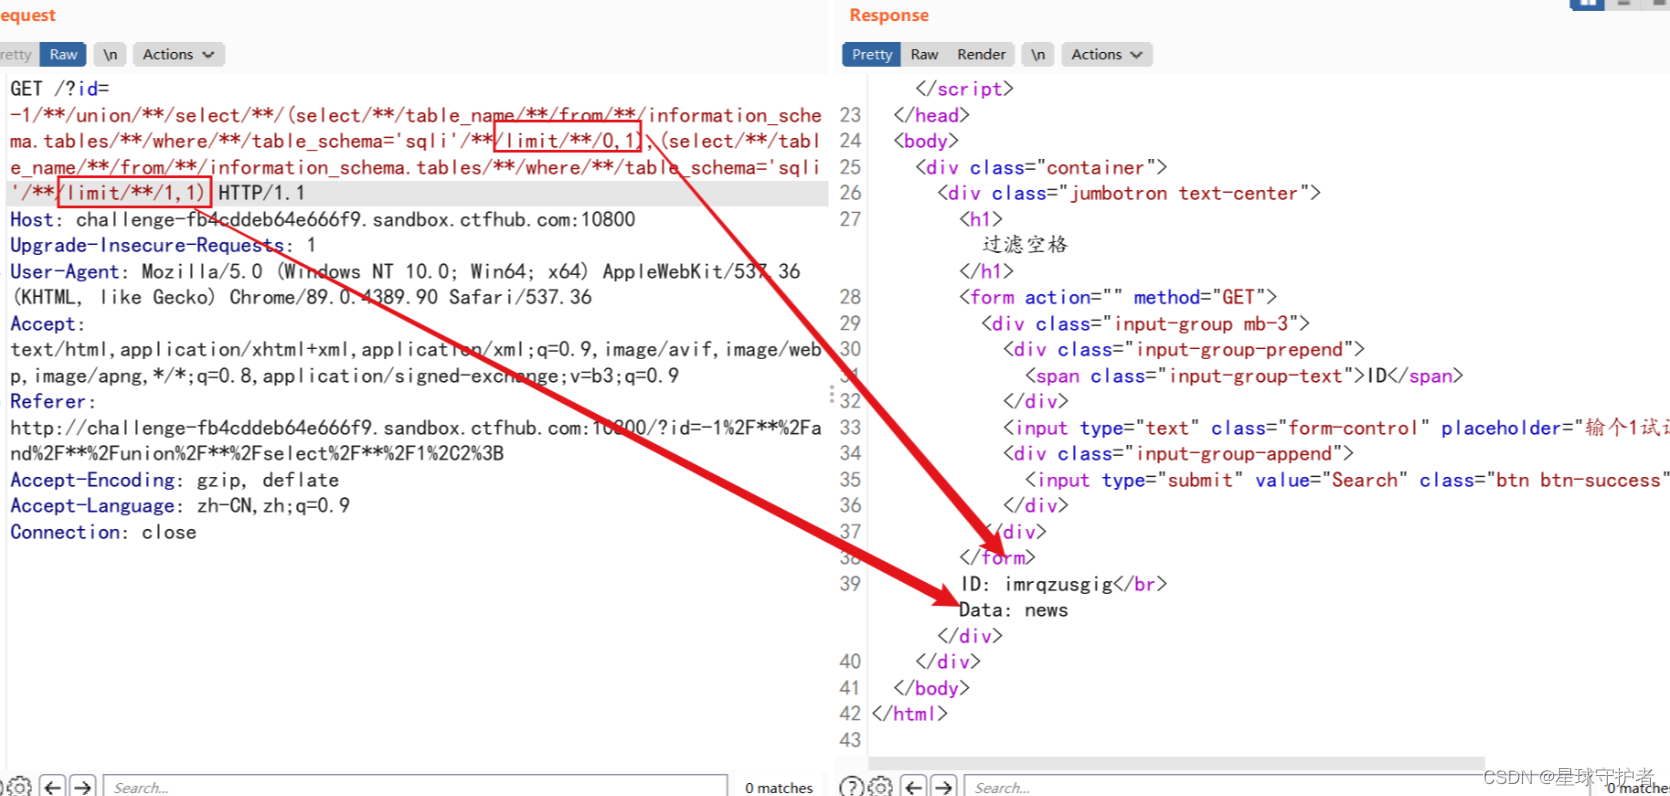Switch Request view to Pretty tab

click(17, 54)
